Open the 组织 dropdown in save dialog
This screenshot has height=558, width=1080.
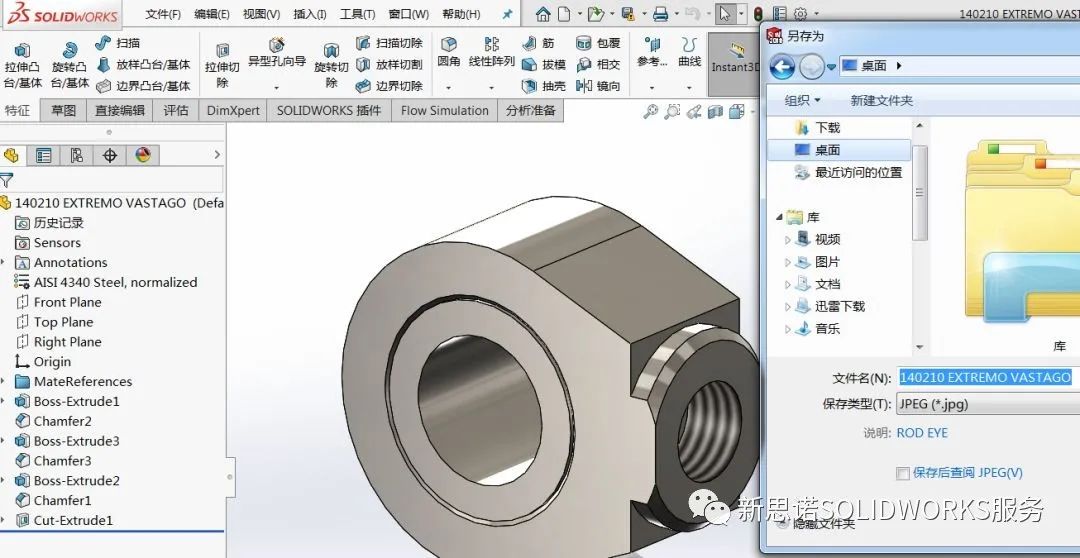pos(802,100)
